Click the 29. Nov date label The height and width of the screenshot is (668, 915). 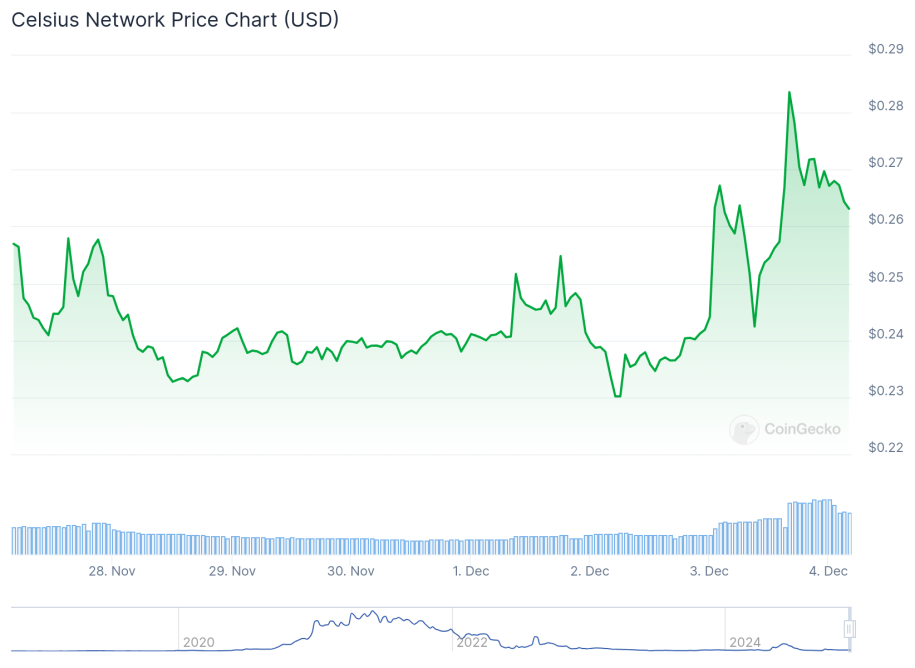click(x=232, y=571)
